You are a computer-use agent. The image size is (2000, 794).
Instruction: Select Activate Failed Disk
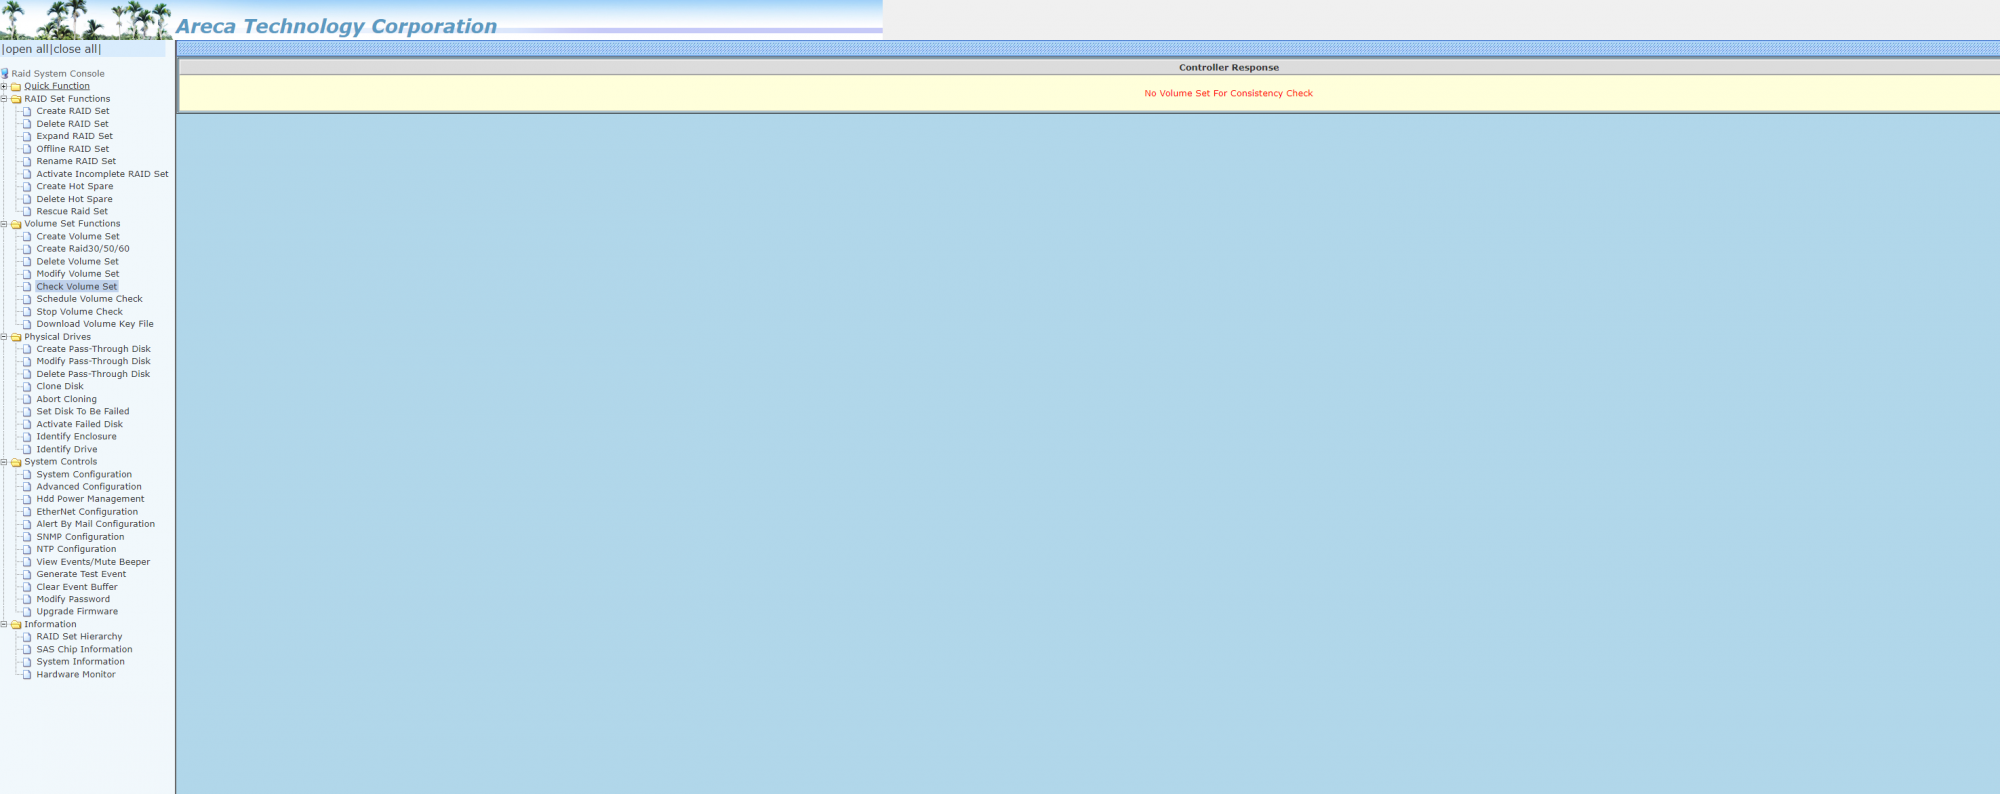pyautogui.click(x=80, y=424)
